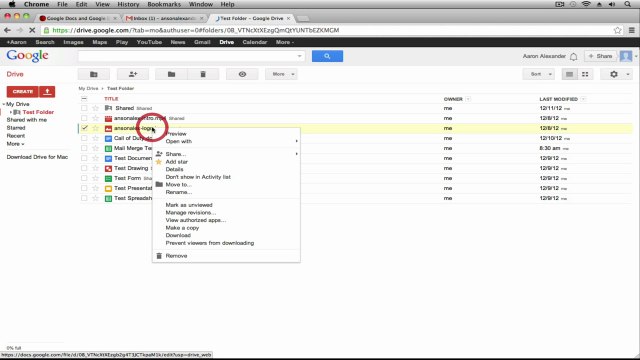Star the Mail Merge row
Image resolution: width=640 pixels, height=360 pixels.
click(96, 148)
